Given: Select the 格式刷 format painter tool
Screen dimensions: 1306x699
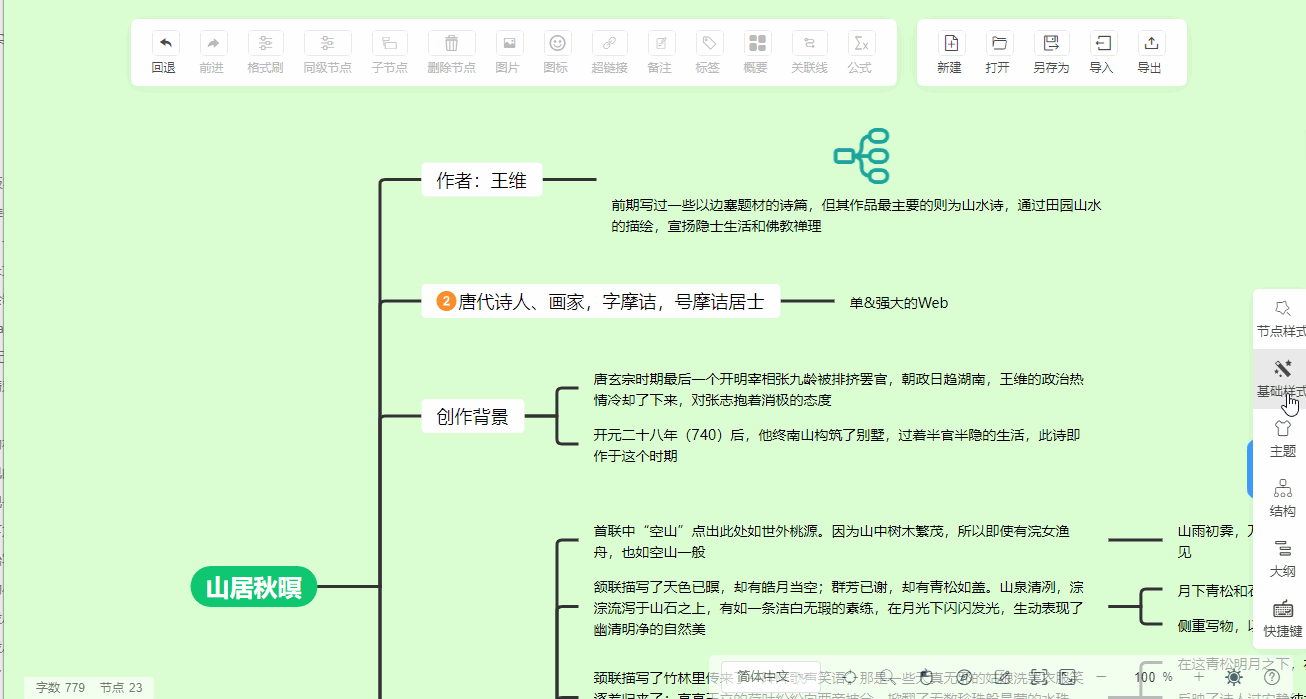Looking at the screenshot, I should coord(265,52).
